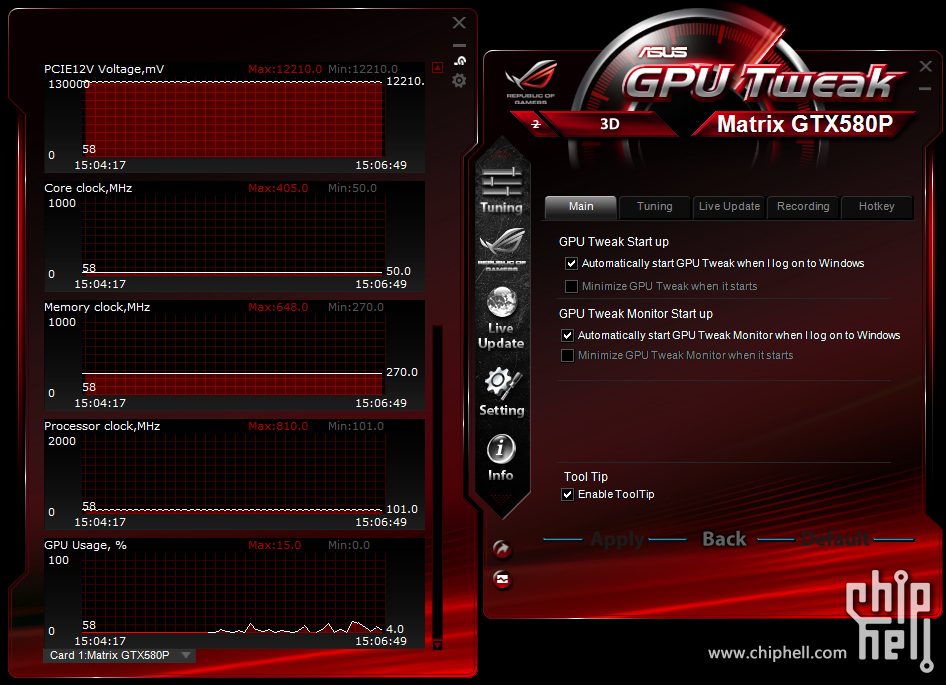Click the "GPU Tweak Start up" heading
Image resolution: width=946 pixels, height=685 pixels.
614,242
